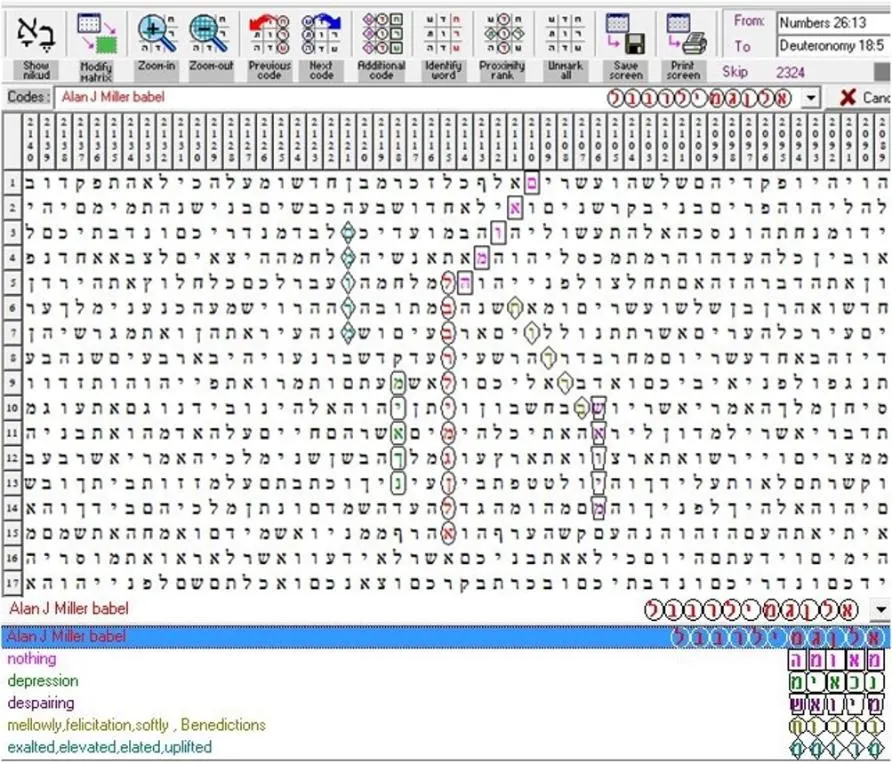Select matrix row number 5 header
This screenshot has height=763, width=892.
point(13,283)
